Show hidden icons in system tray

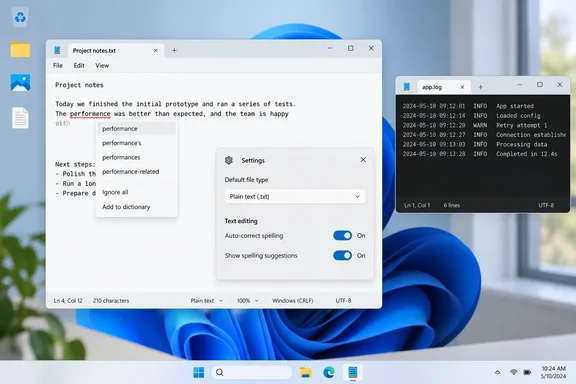[497, 372]
